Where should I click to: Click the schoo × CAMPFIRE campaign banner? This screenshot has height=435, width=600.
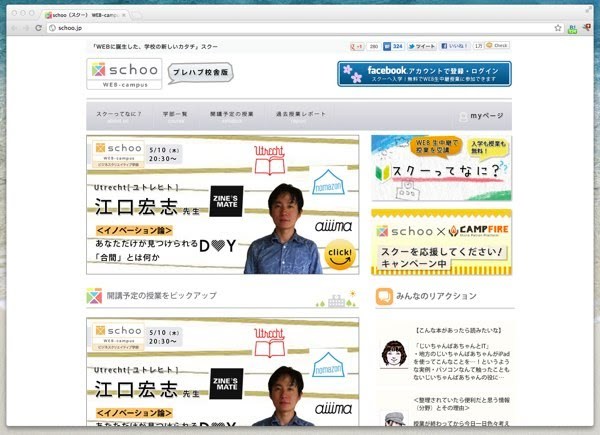coord(441,239)
